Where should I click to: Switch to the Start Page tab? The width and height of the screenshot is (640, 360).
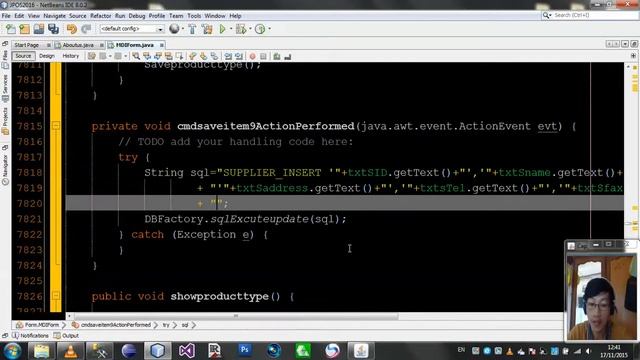(27, 45)
